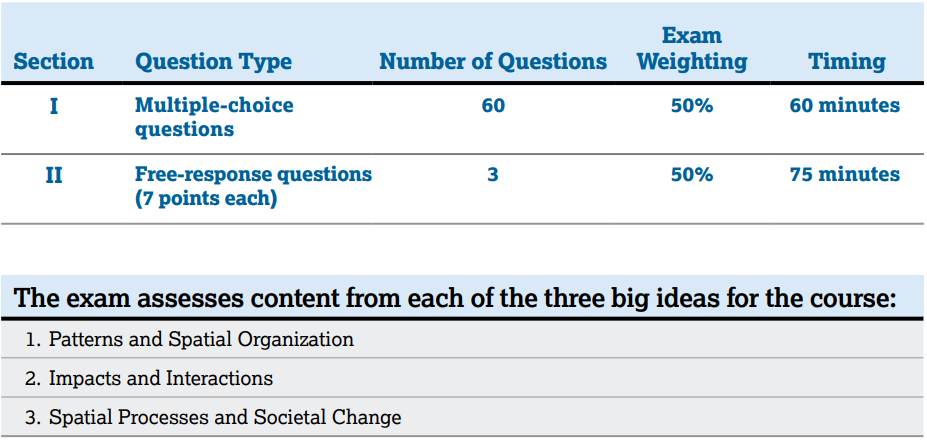Select the 60 minutes timing cell

pyautogui.click(x=845, y=105)
